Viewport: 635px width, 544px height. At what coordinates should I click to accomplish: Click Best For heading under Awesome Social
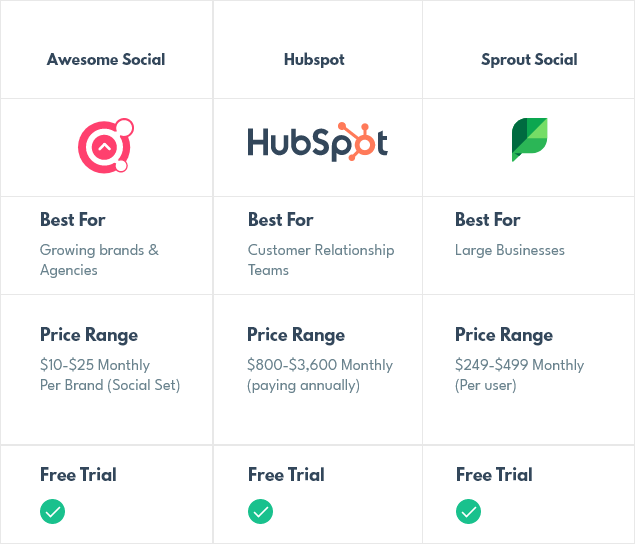point(72,220)
